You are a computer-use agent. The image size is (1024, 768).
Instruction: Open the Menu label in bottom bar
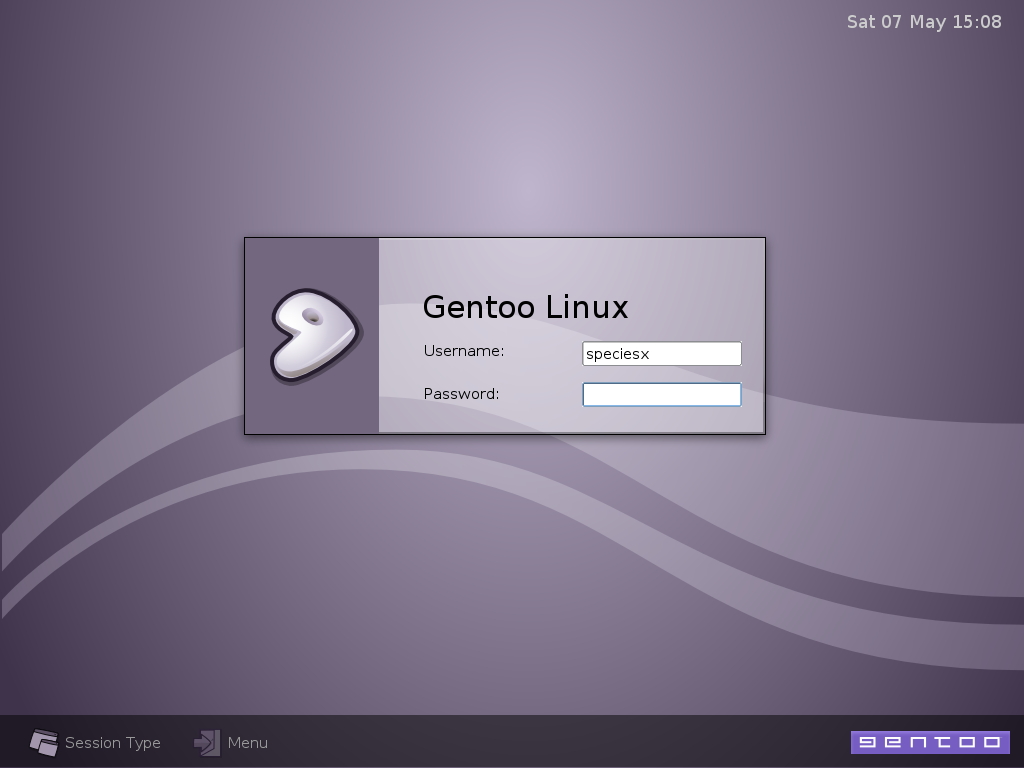click(x=248, y=743)
